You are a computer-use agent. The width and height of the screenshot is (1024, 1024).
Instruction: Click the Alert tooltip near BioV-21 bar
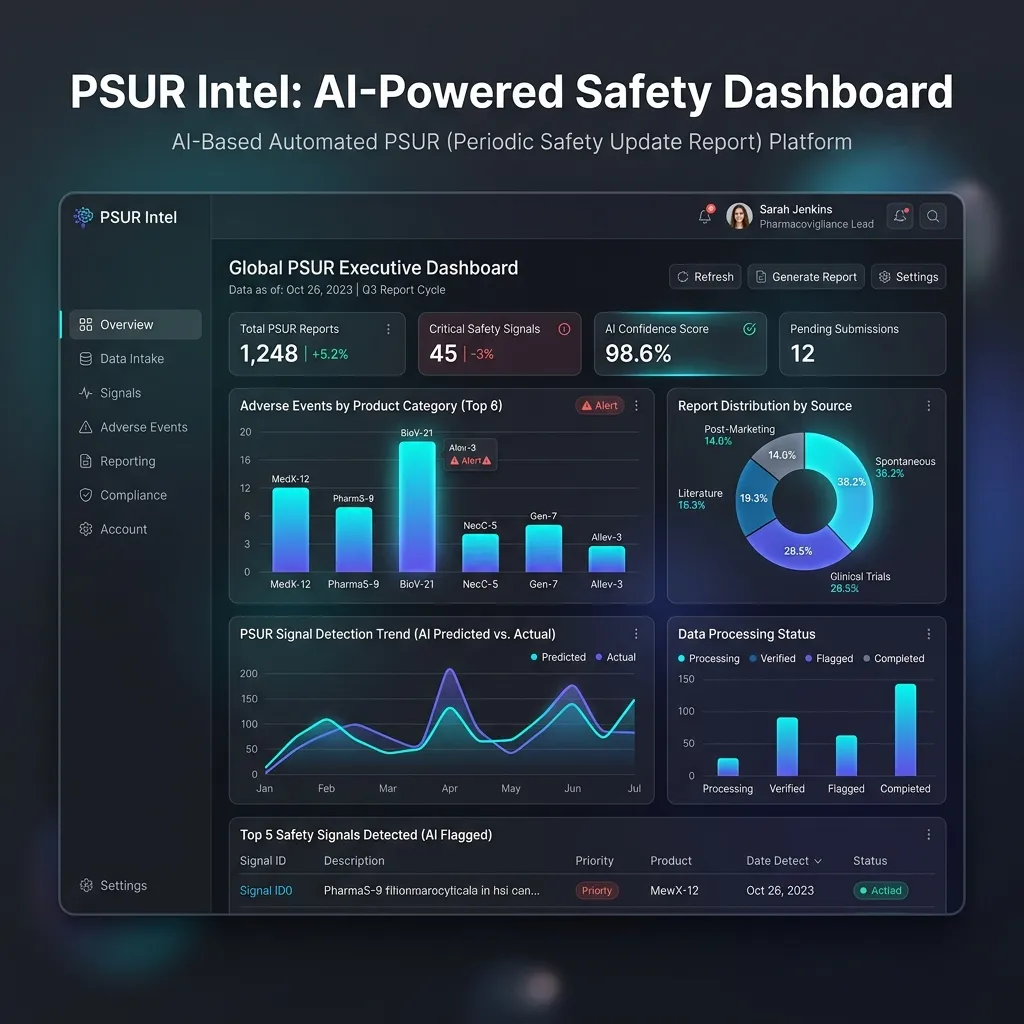(470, 455)
